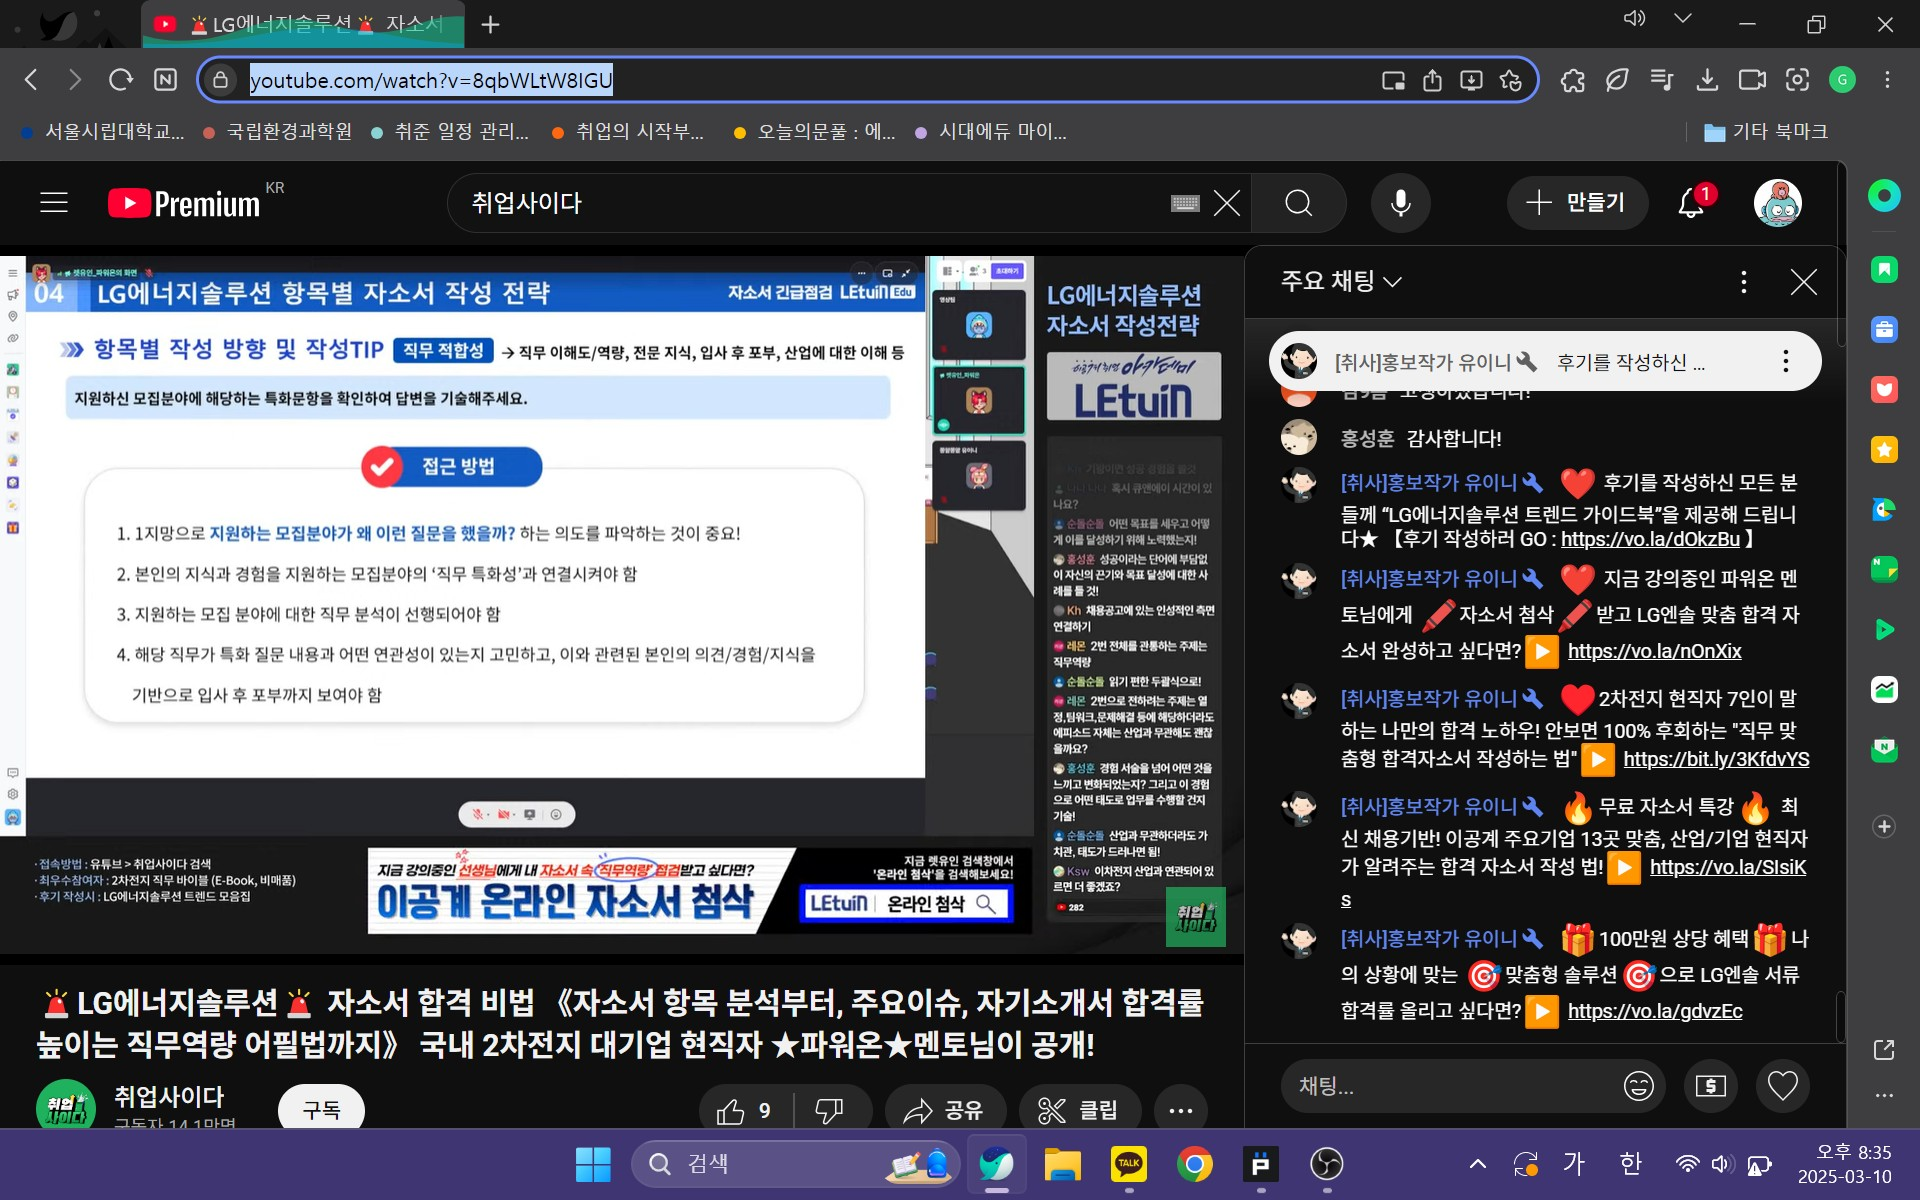Switch to the LG에너지솔루션 browser tab
The image size is (1920, 1200).
(310, 24)
